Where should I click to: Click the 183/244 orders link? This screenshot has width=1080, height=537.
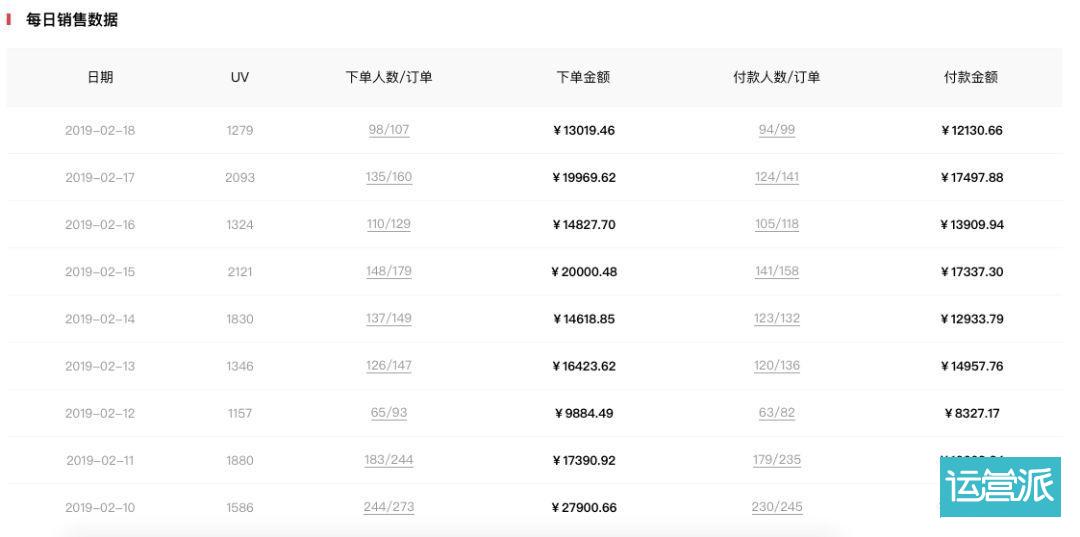click(389, 460)
